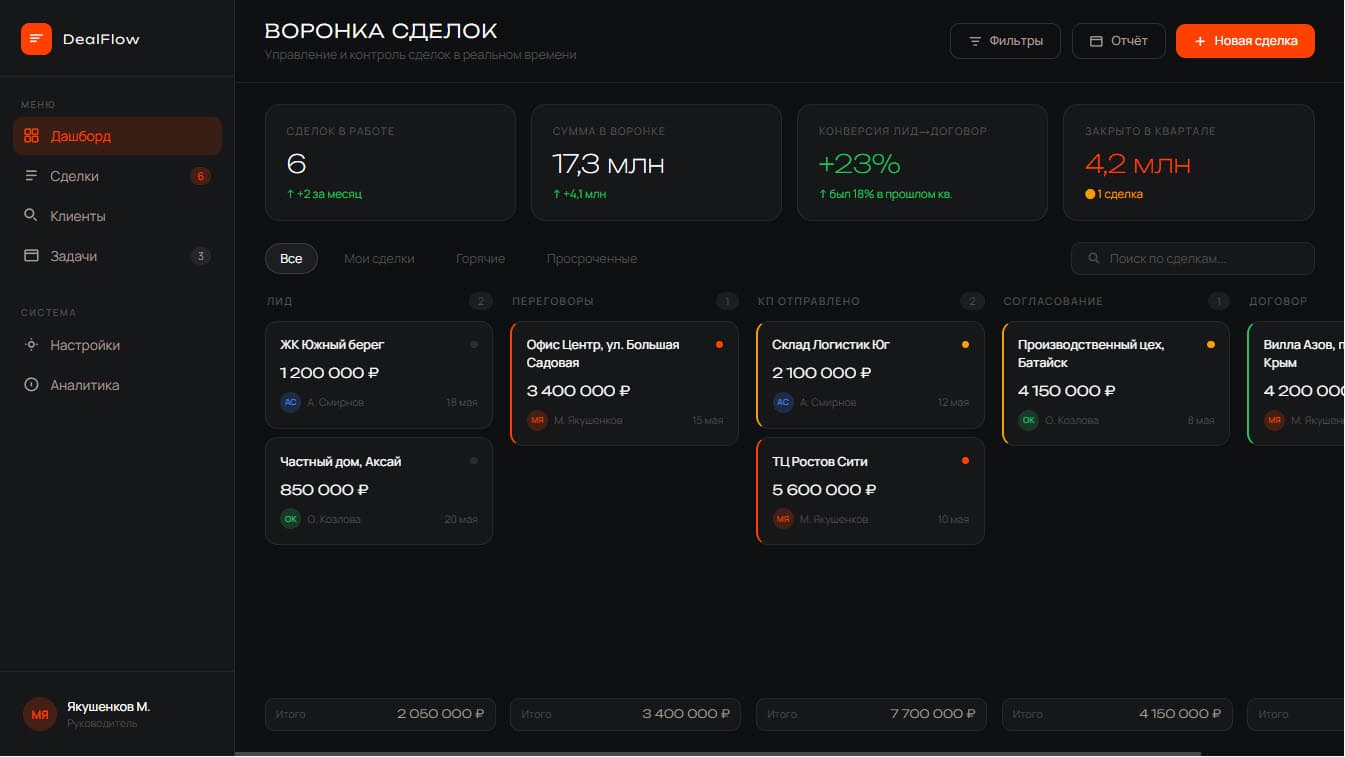Click the count badge next to ЛИД column
1345x757 pixels.
(481, 301)
